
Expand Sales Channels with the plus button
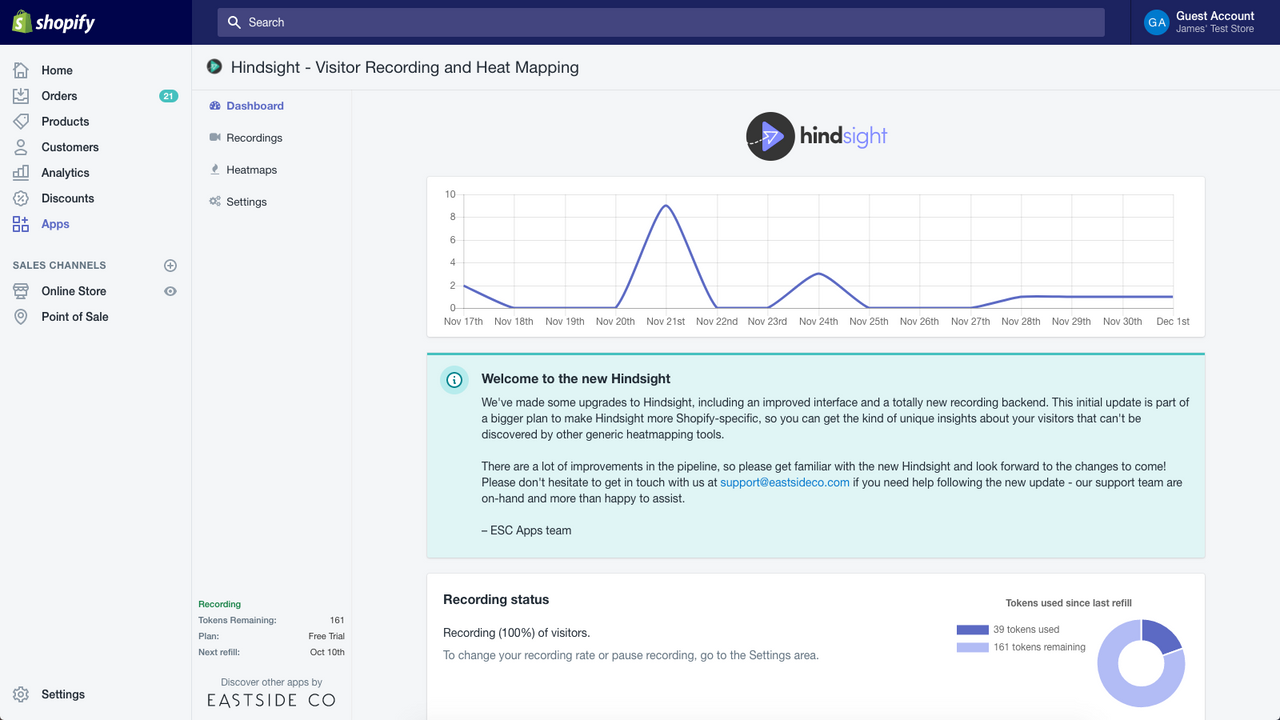click(170, 265)
